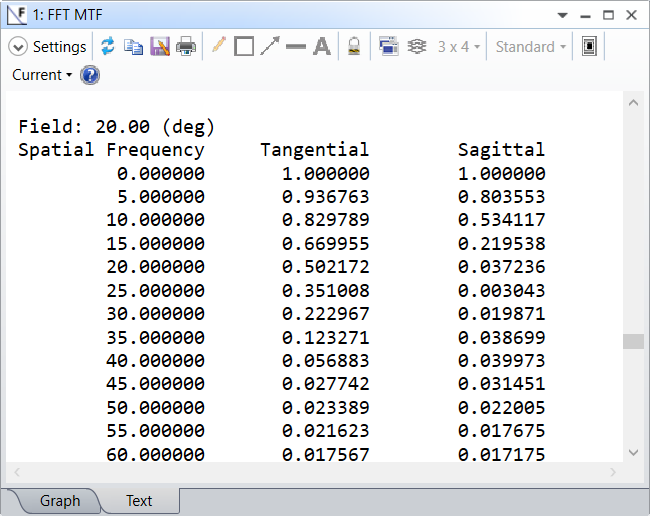Click sagittal value 0.219538
650x516 pixels.
[x=502, y=244]
